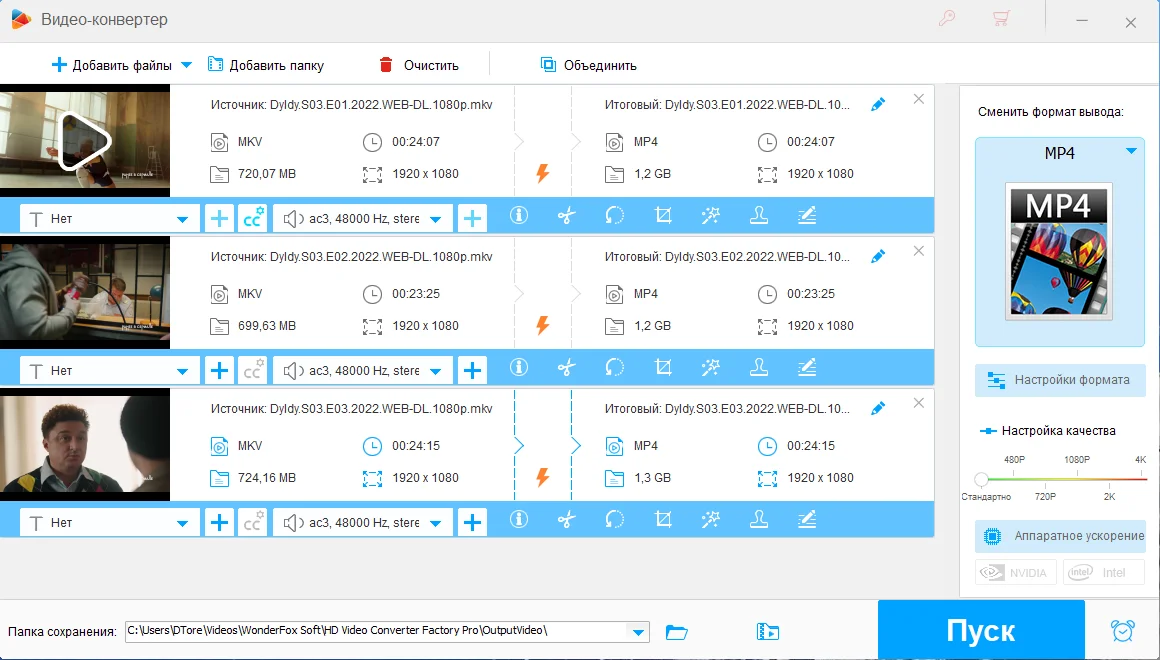Rename E01 output file with pencil icon
The width and height of the screenshot is (1160, 660).
(x=878, y=104)
